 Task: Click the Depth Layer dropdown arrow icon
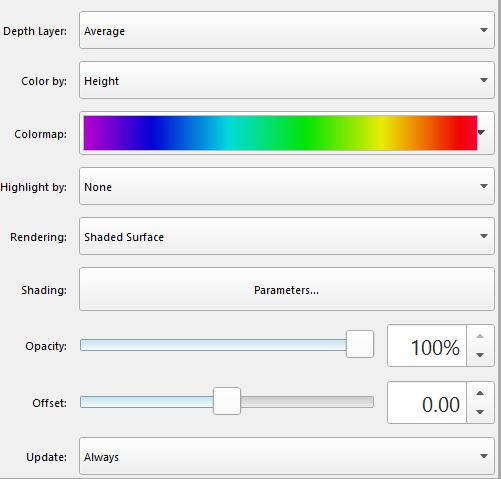(x=484, y=30)
